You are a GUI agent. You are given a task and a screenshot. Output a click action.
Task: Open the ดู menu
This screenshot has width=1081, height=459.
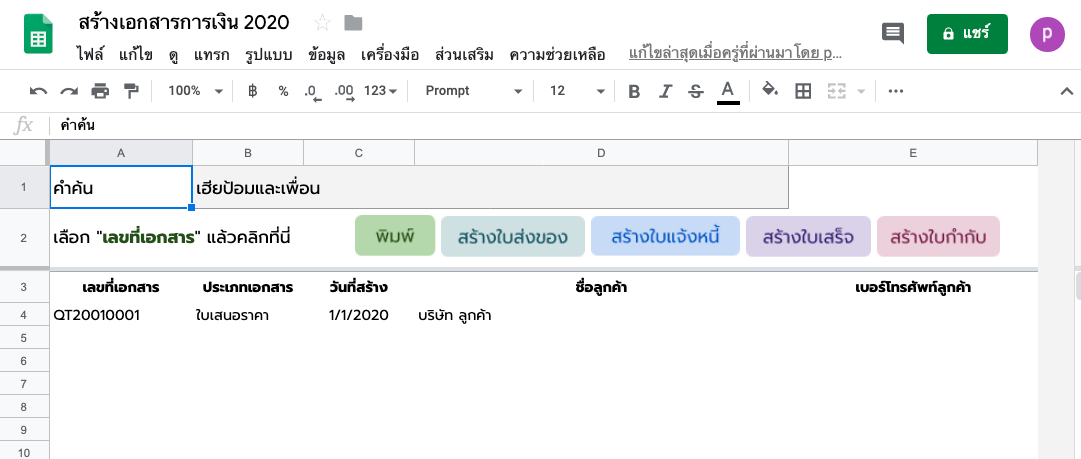[173, 54]
